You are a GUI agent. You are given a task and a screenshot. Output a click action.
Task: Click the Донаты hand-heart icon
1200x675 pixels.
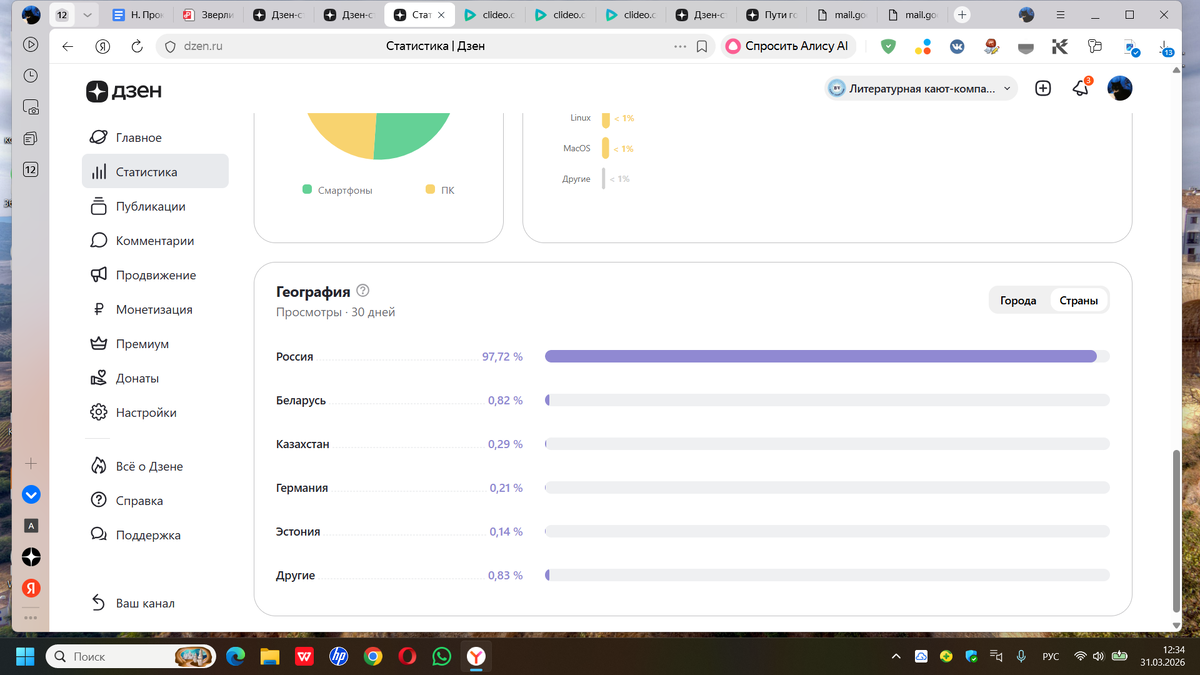(98, 378)
